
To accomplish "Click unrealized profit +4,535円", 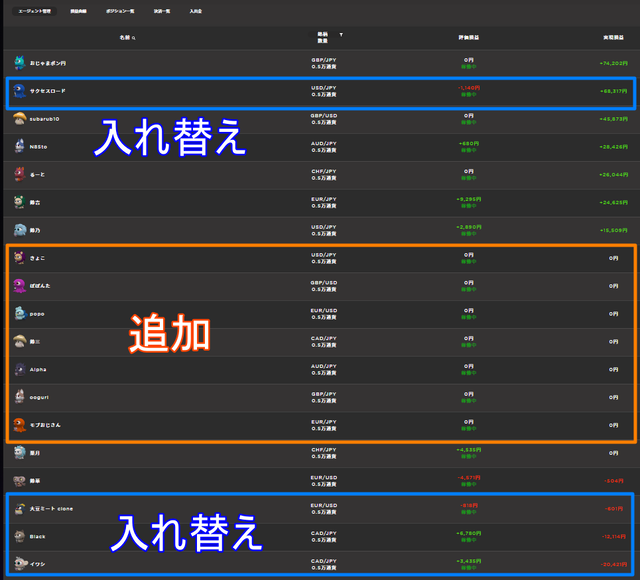I will [x=469, y=449].
